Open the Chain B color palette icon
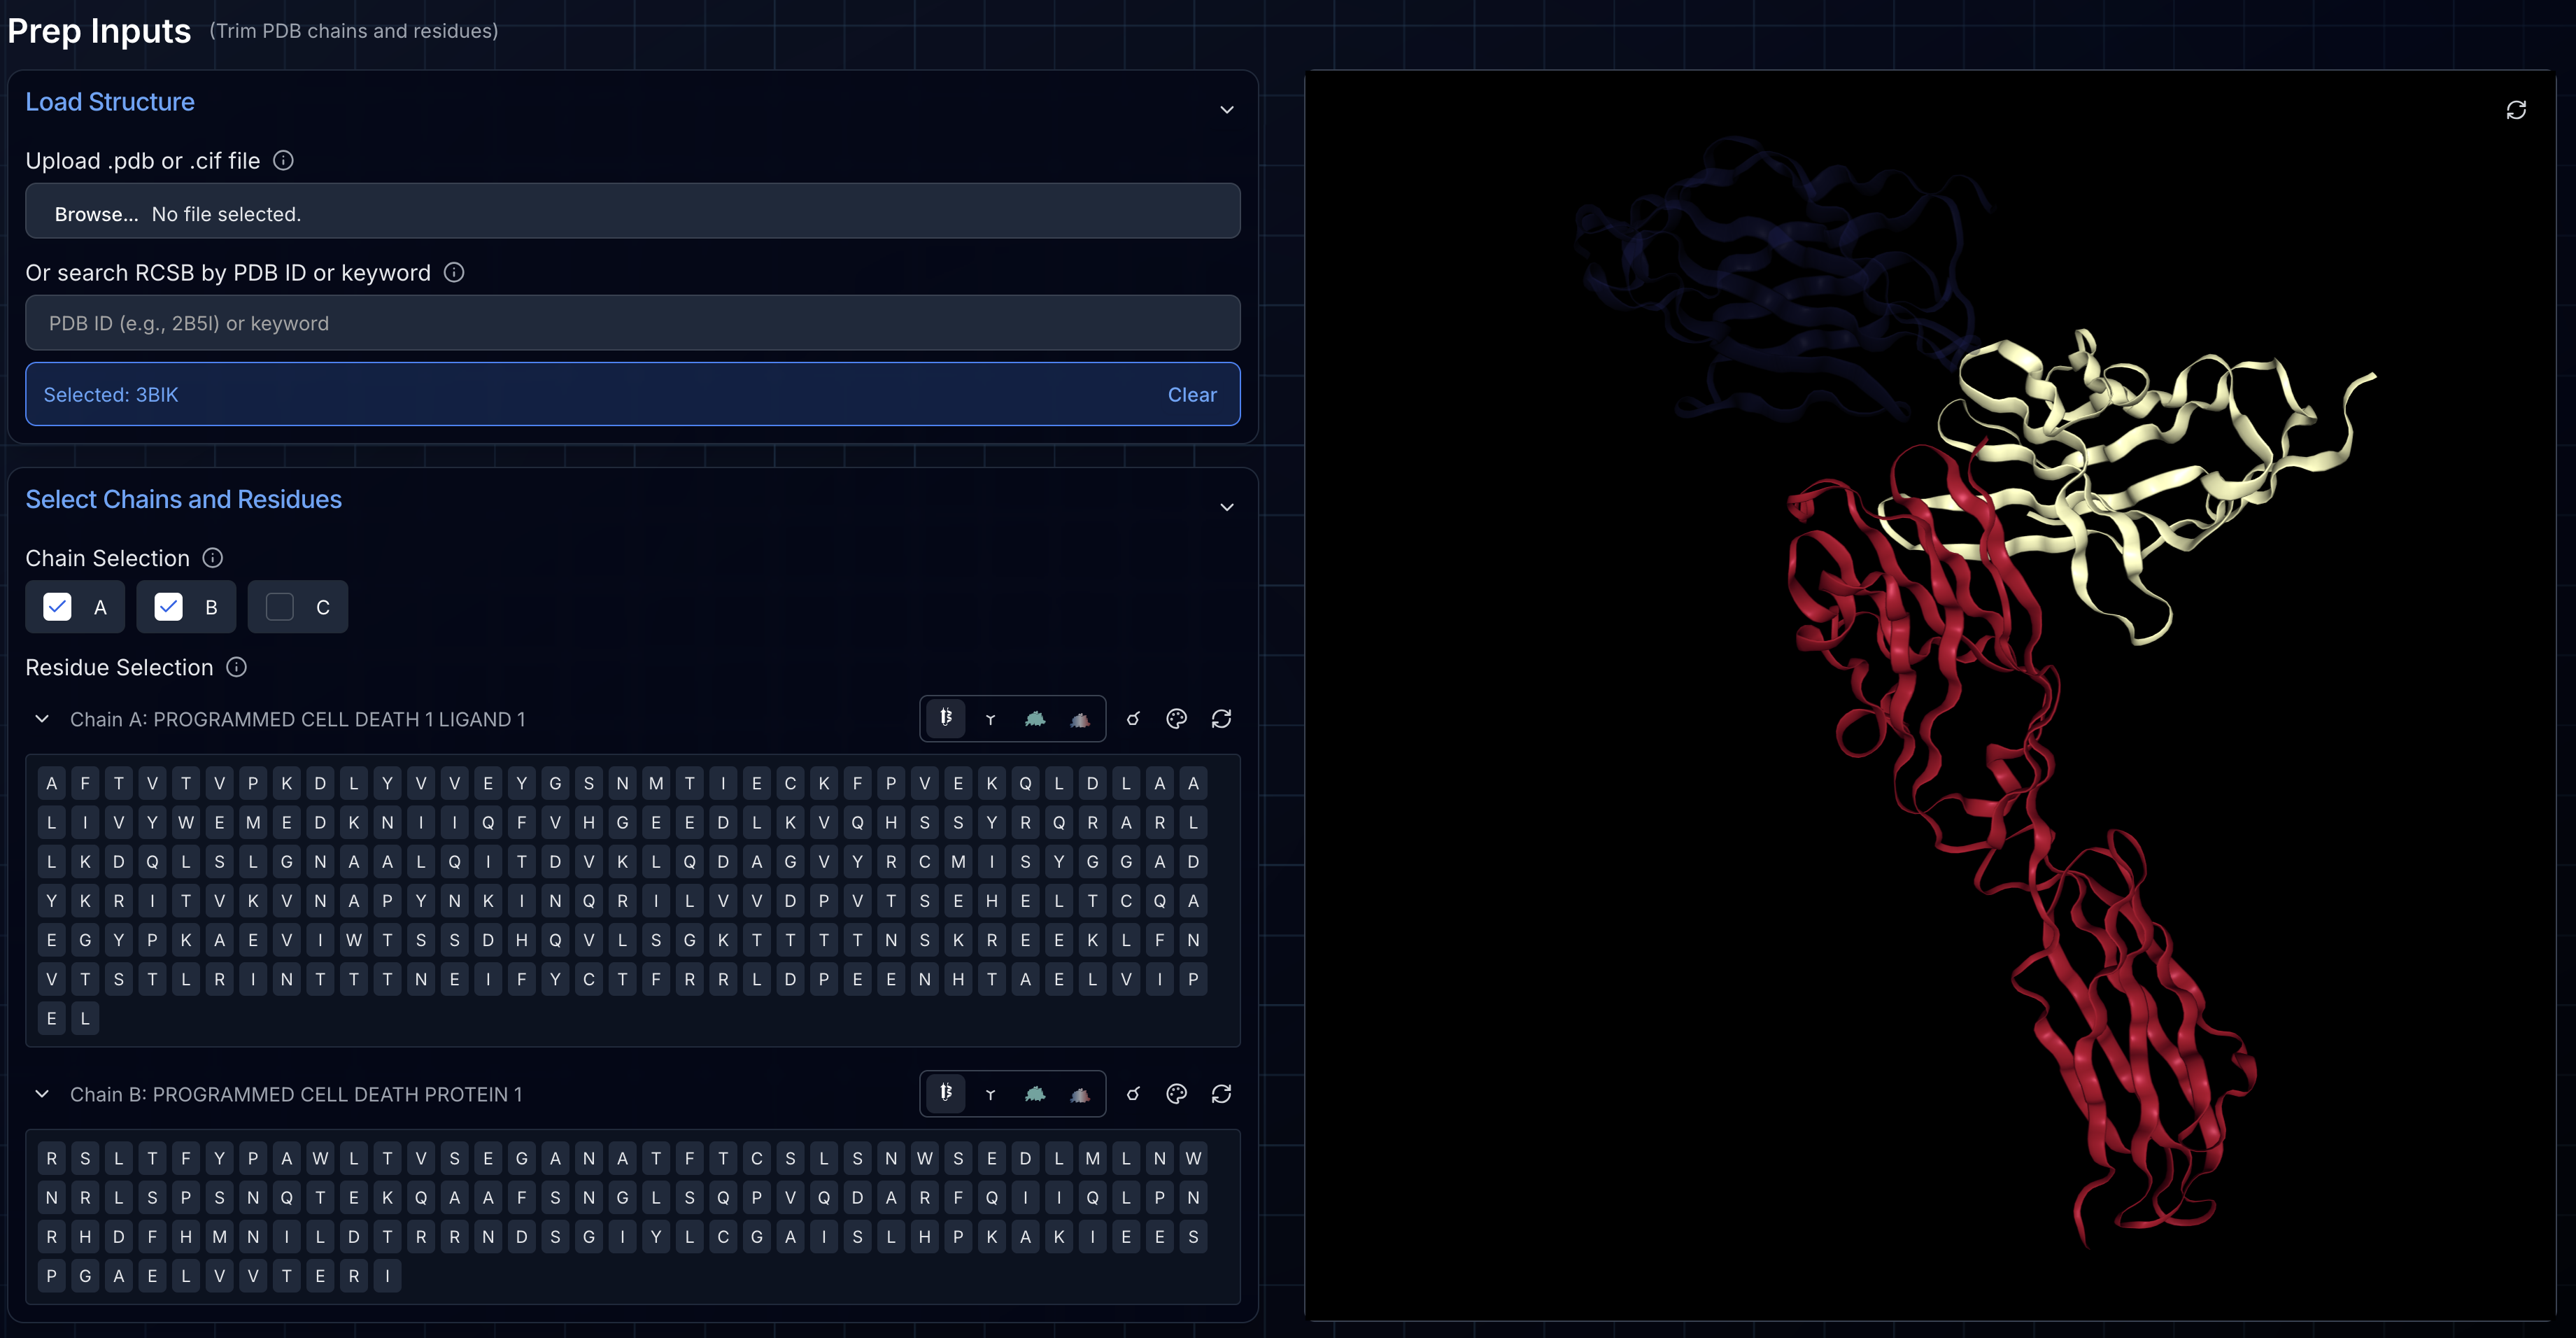Viewport: 2576px width, 1338px height. pos(1176,1094)
